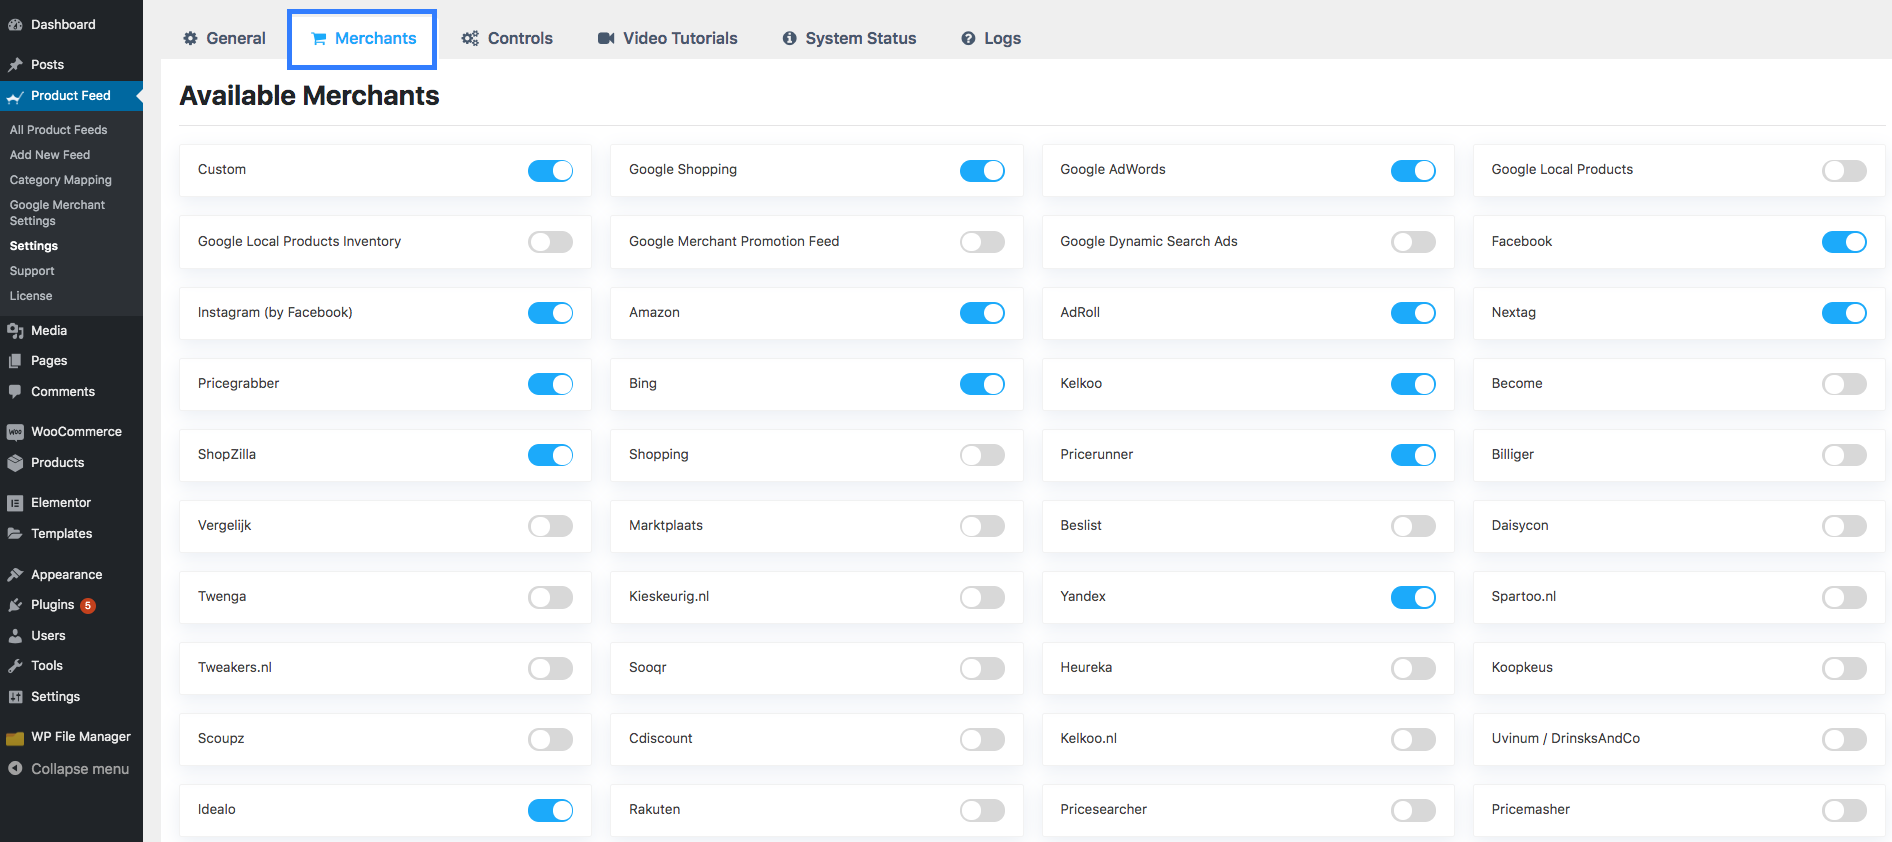
Task: Click the Logs question mark icon
Action: pyautogui.click(x=968, y=38)
